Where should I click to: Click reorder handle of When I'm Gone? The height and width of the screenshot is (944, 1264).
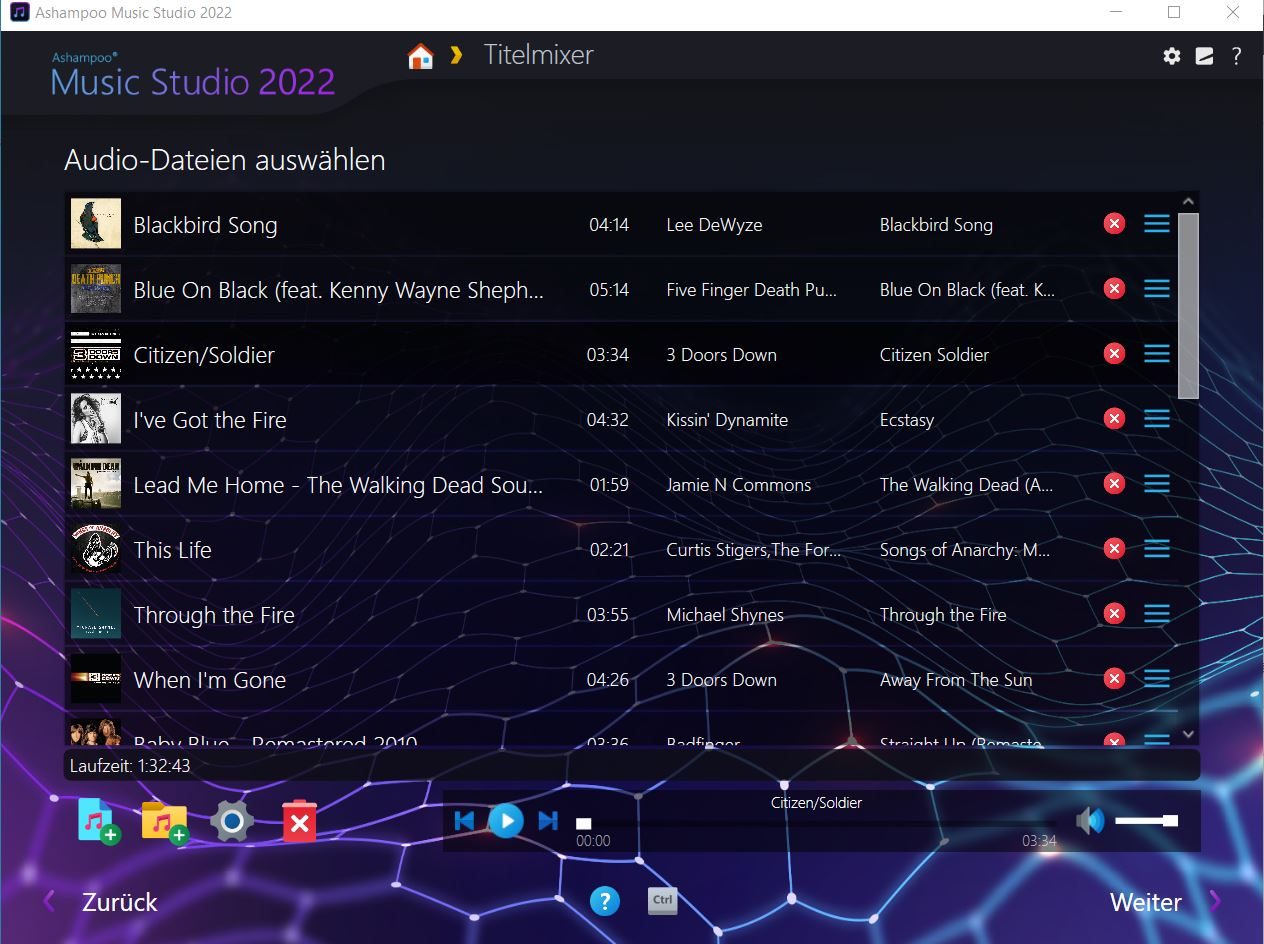point(1157,679)
